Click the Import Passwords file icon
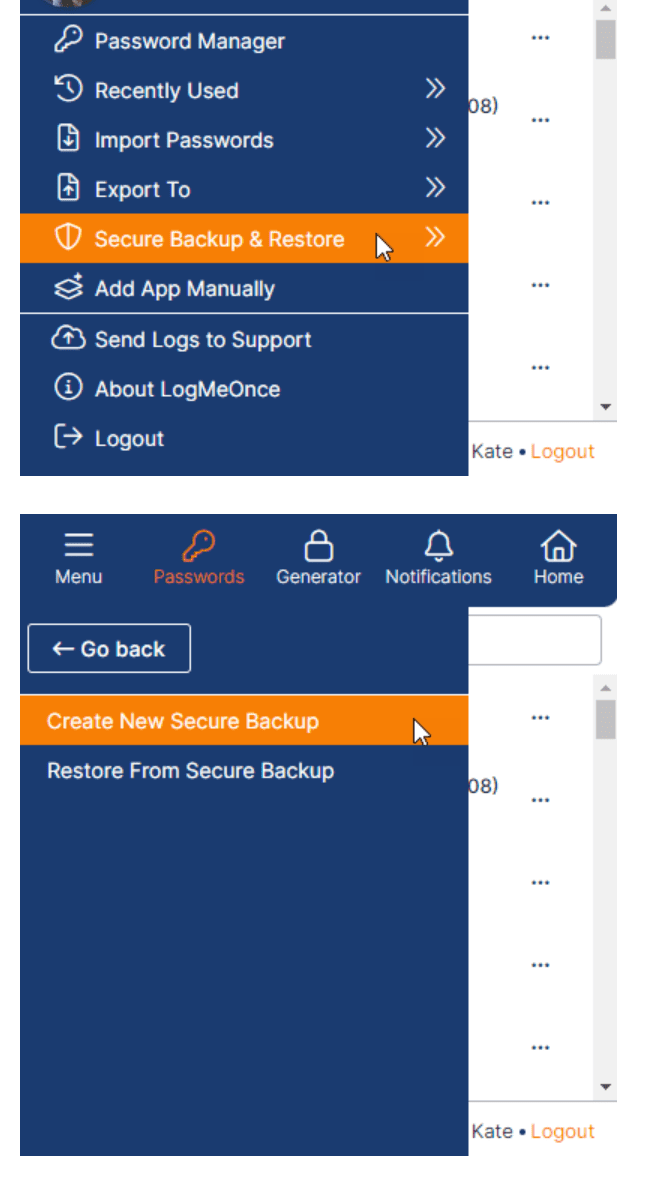 [68, 139]
